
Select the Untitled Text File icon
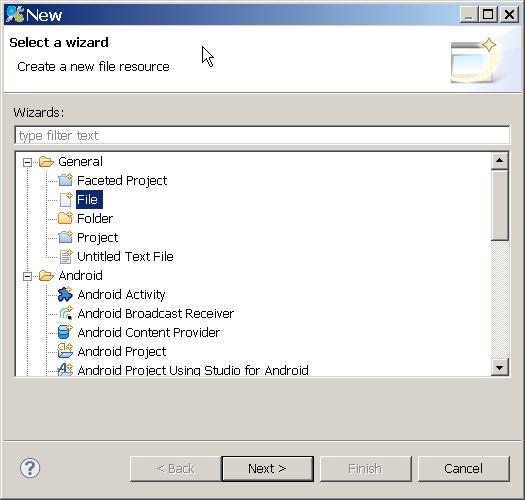pos(66,257)
